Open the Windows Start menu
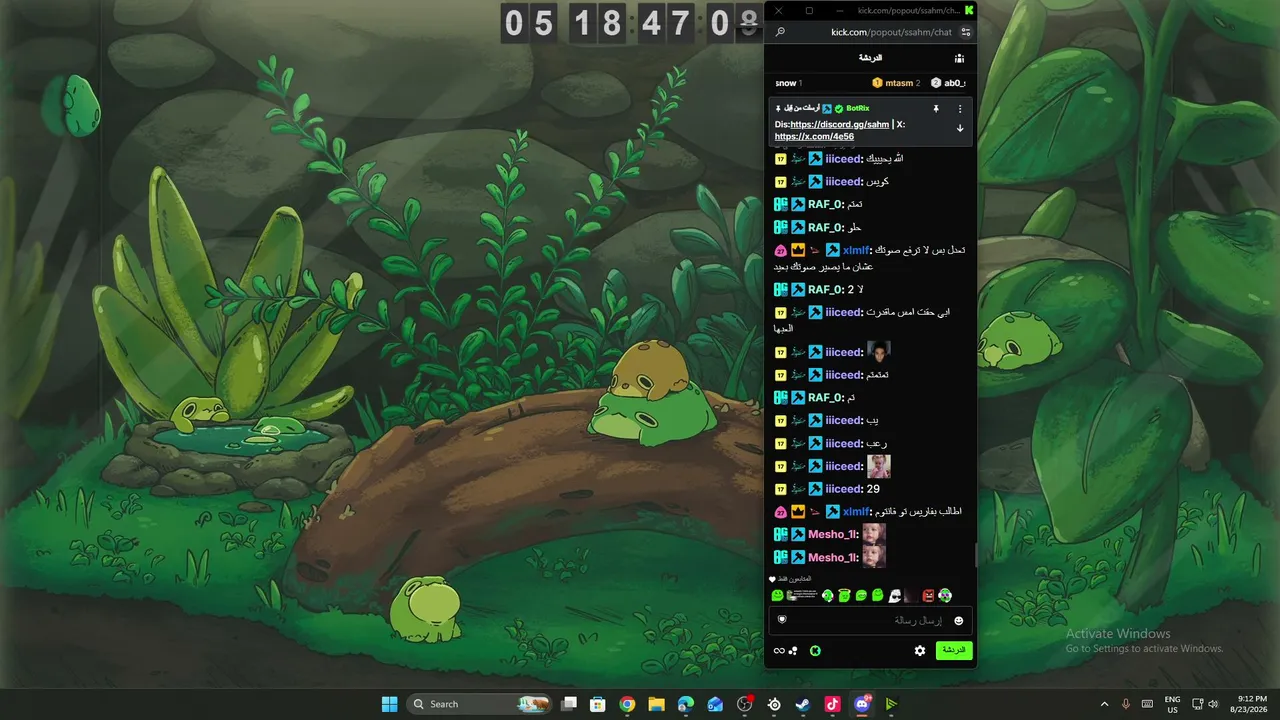 [389, 704]
